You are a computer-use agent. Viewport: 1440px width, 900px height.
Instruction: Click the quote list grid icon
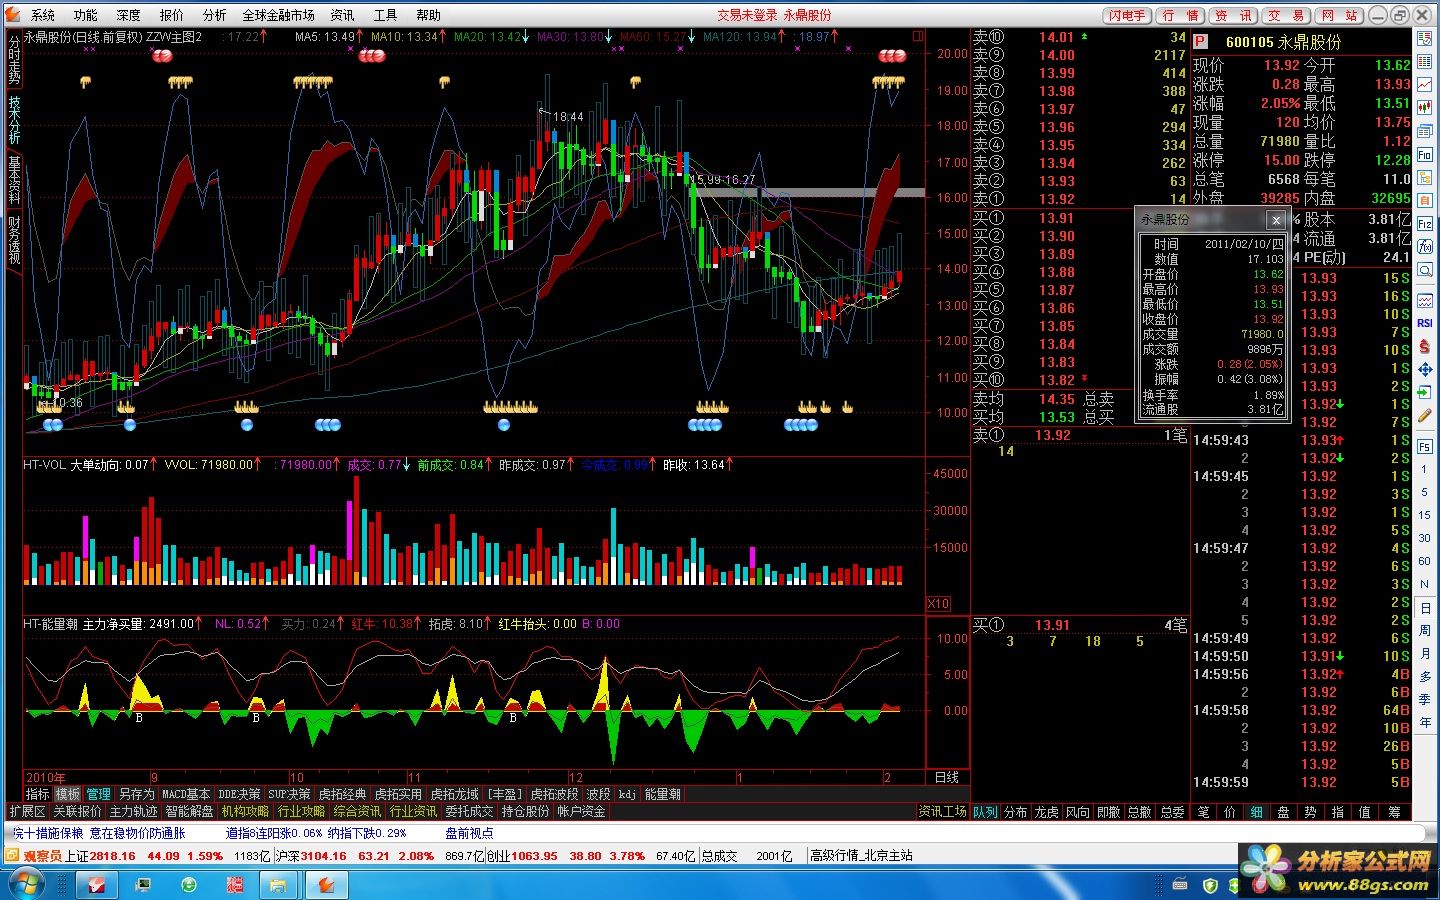pos(1424,62)
